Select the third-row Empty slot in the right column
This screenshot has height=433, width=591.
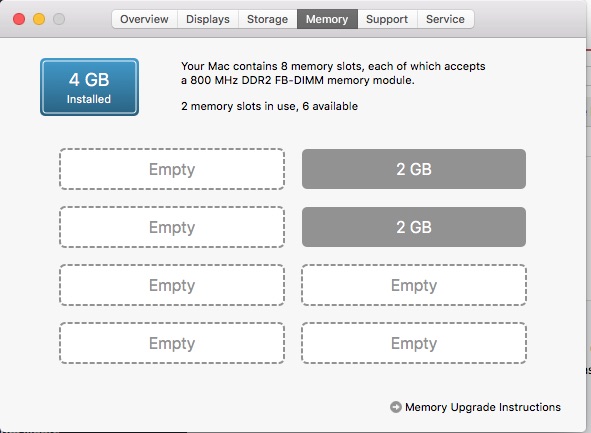pos(414,285)
